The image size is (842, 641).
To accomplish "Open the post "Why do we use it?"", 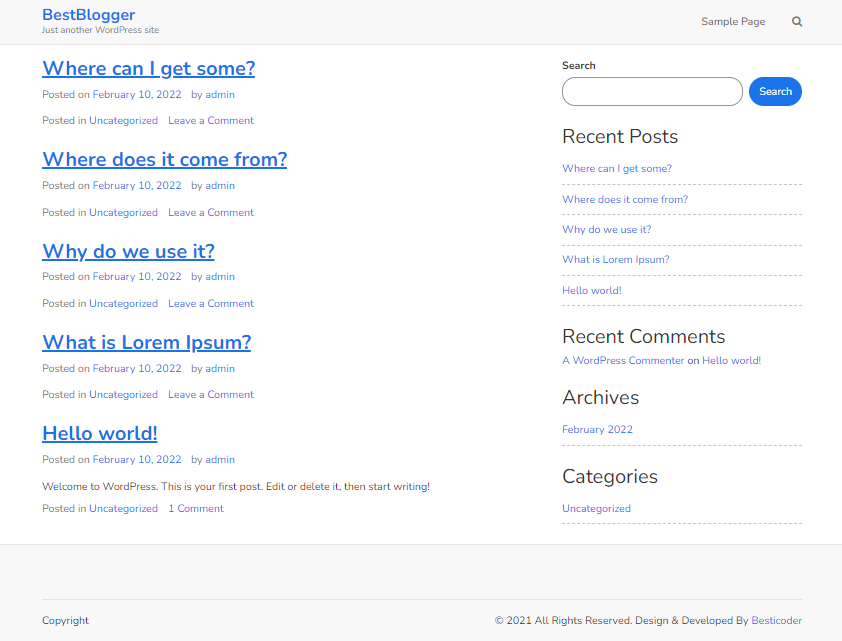I will [x=128, y=251].
